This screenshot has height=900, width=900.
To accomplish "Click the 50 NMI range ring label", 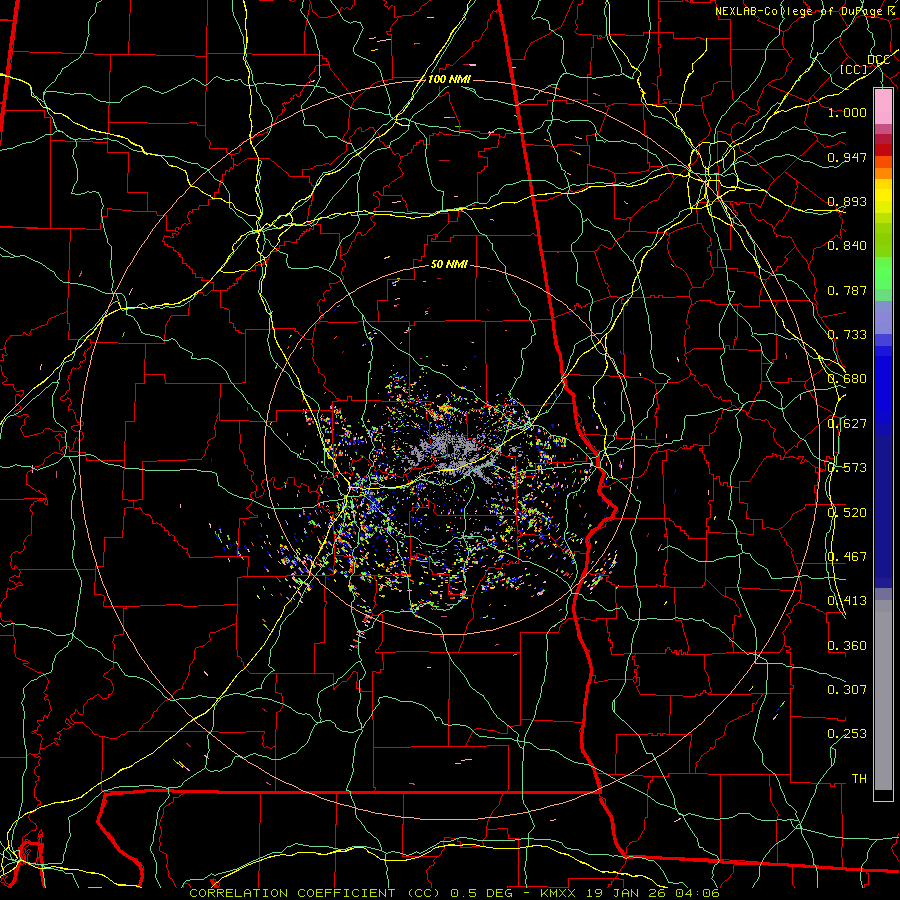I will pos(449,264).
